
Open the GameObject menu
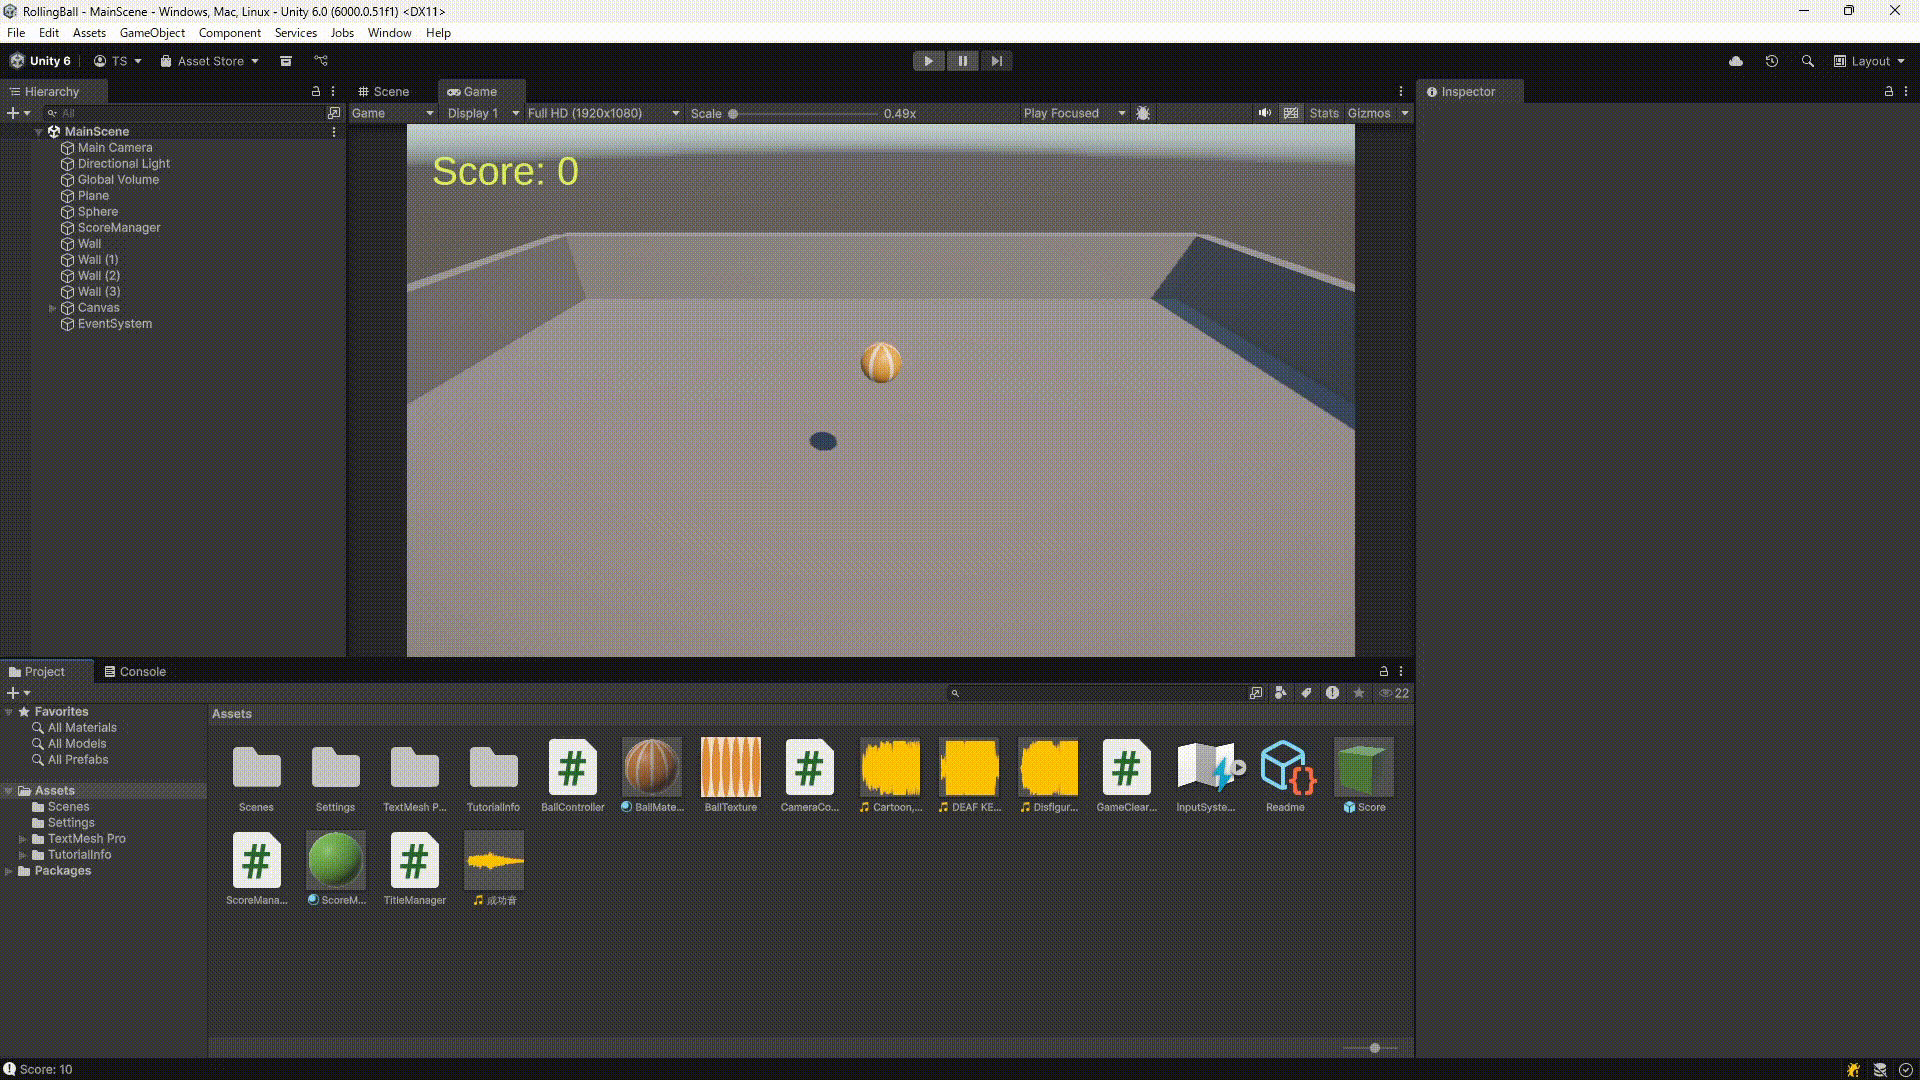152,33
